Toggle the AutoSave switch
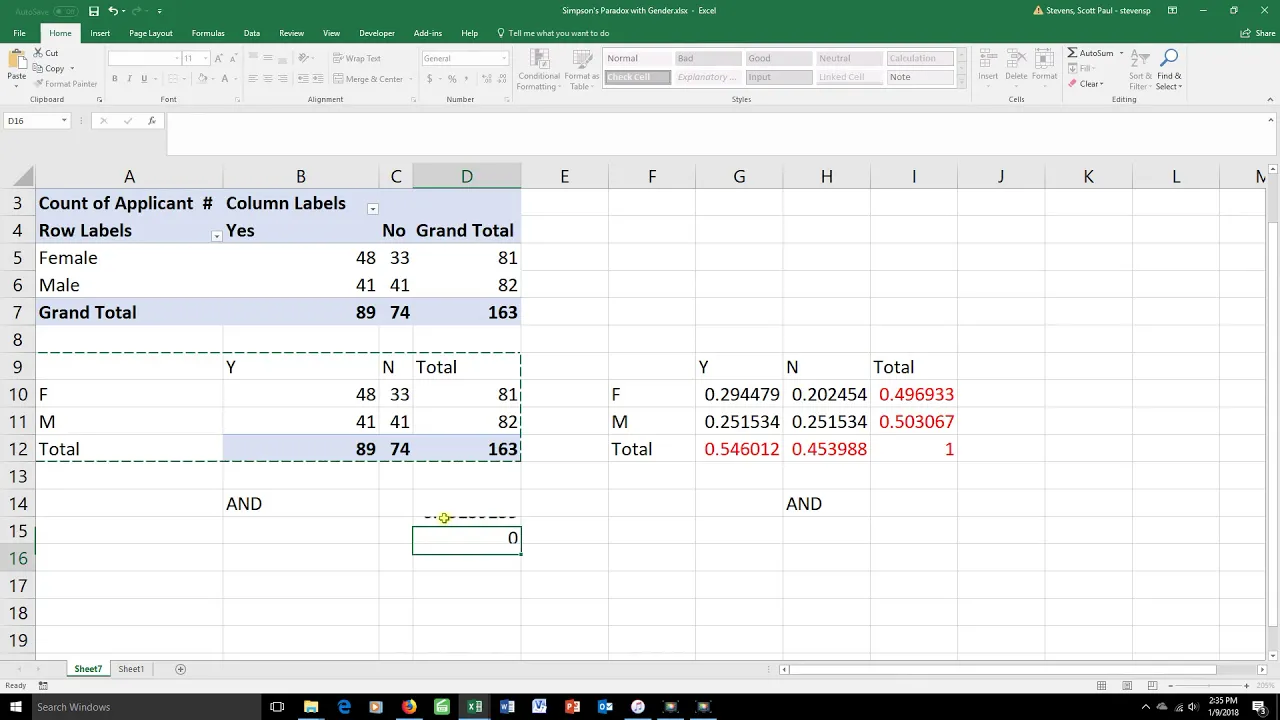The width and height of the screenshot is (1280, 720). click(66, 11)
